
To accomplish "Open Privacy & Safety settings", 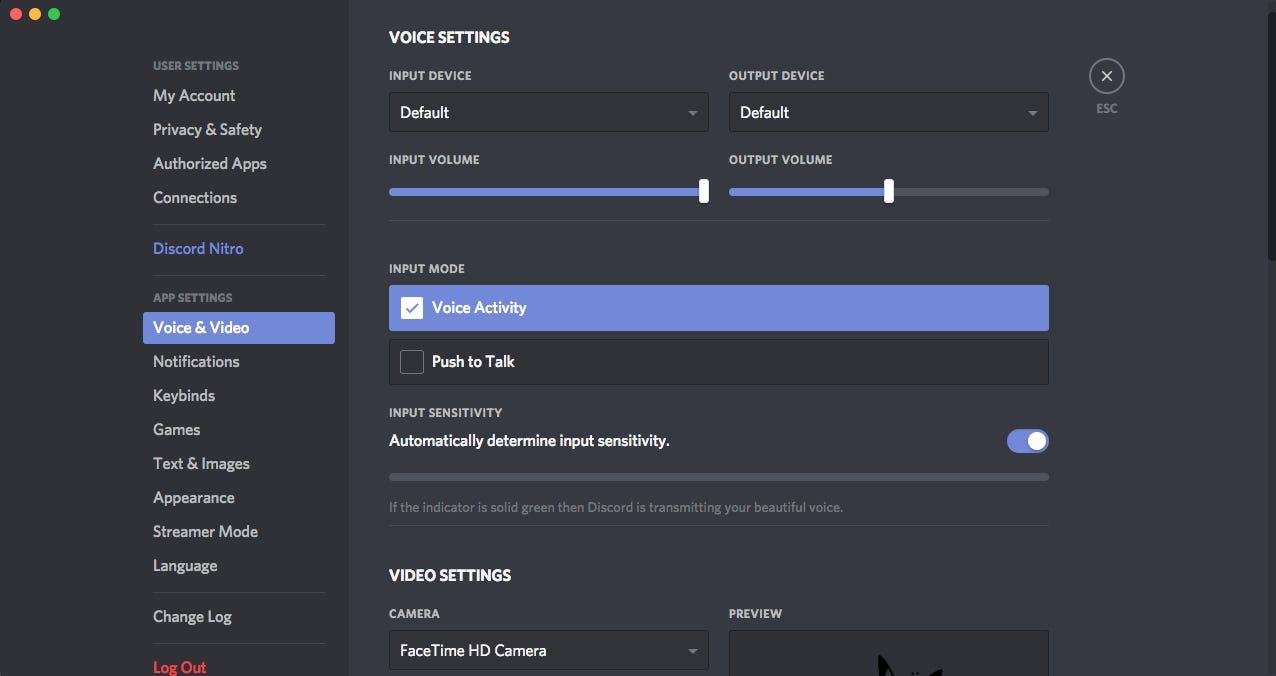I will tap(207, 130).
